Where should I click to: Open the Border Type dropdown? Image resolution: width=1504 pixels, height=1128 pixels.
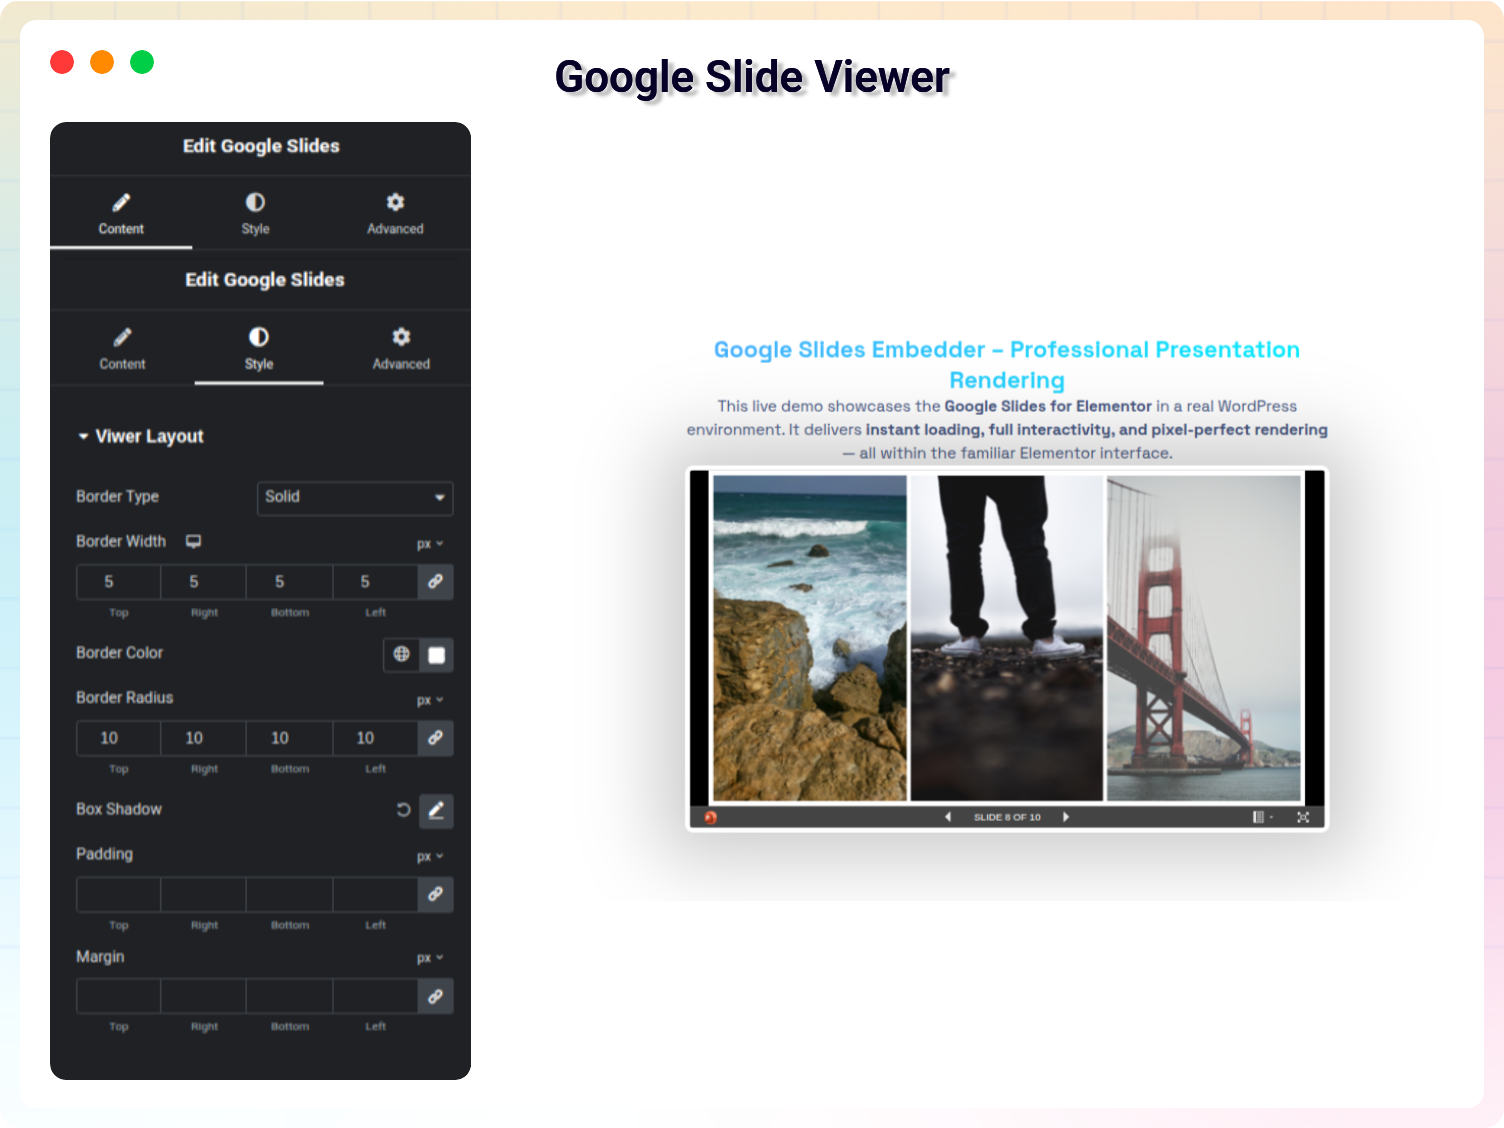pos(355,498)
